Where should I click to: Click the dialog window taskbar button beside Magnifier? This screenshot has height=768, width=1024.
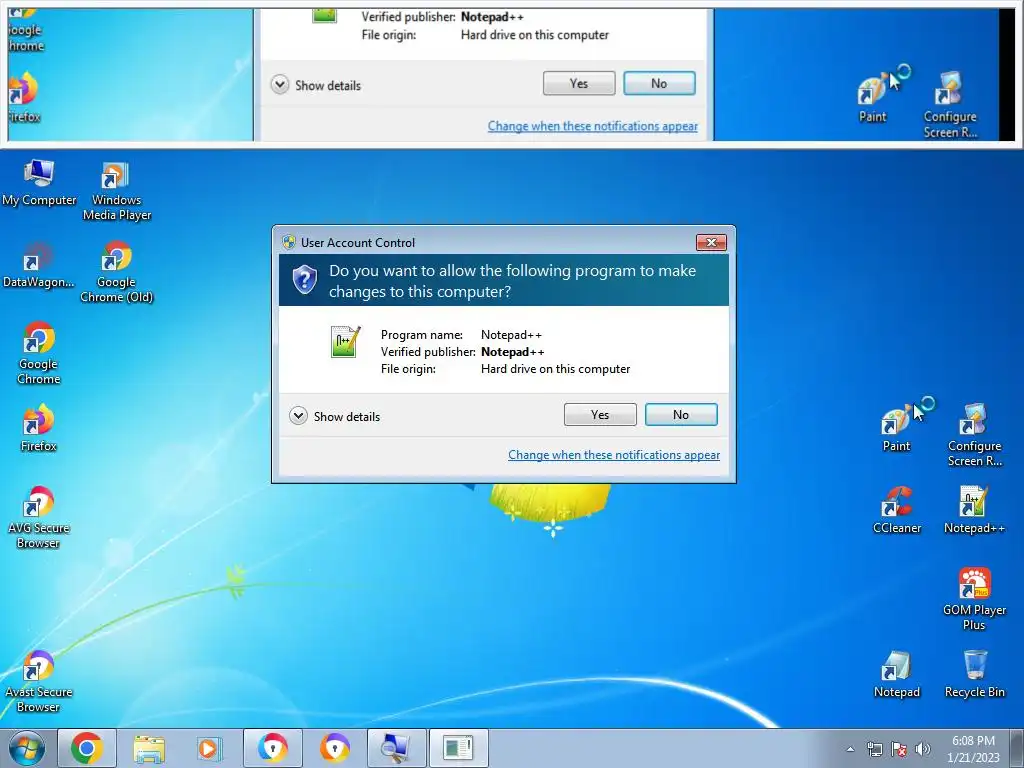point(458,748)
